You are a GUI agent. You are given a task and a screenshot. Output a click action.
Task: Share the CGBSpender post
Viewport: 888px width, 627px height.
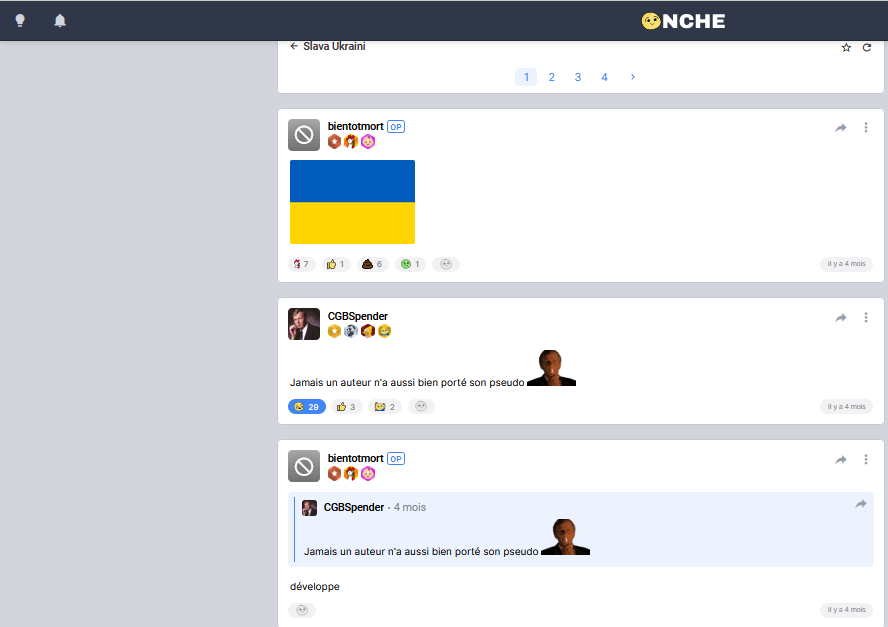point(841,317)
